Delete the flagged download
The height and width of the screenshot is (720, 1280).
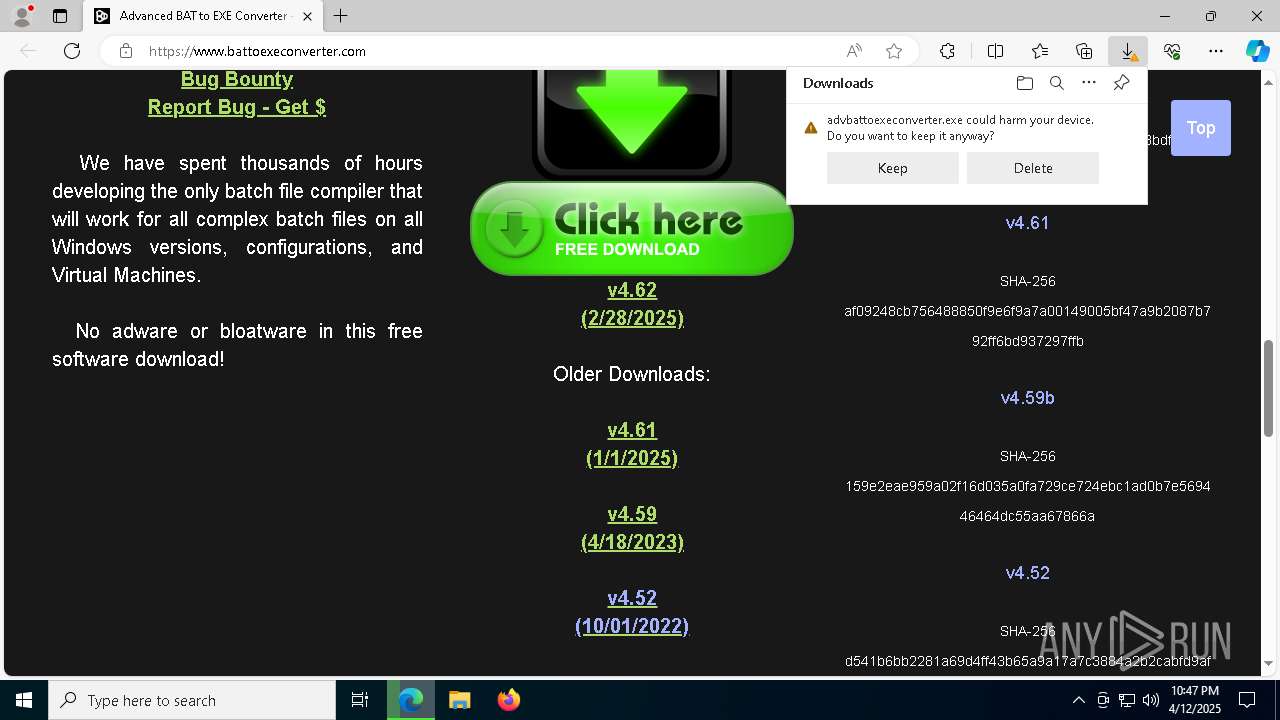1033,168
